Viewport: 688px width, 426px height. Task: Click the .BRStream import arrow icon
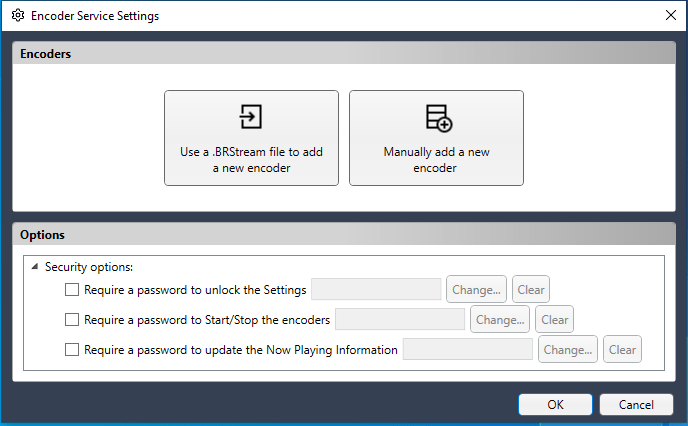[x=251, y=117]
